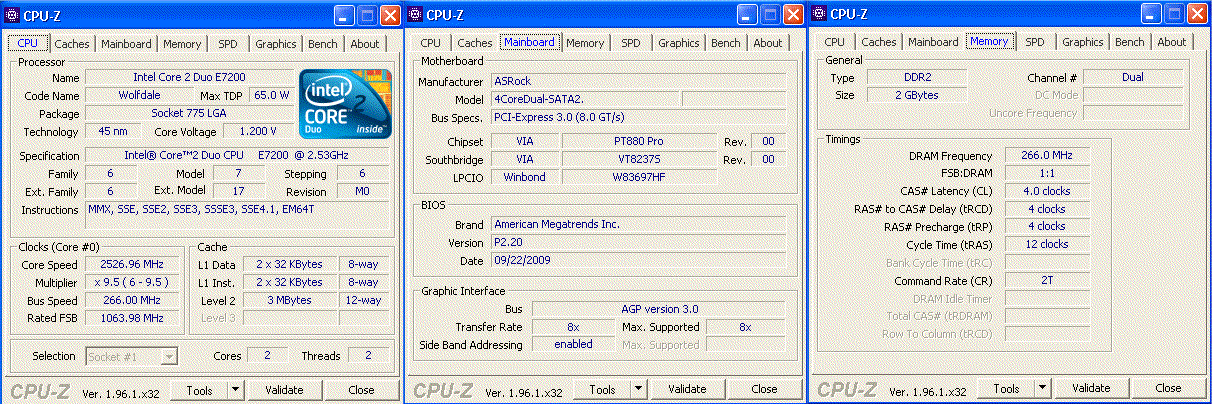
Task: Select SPD tab in the left CPU window
Action: (x=228, y=44)
